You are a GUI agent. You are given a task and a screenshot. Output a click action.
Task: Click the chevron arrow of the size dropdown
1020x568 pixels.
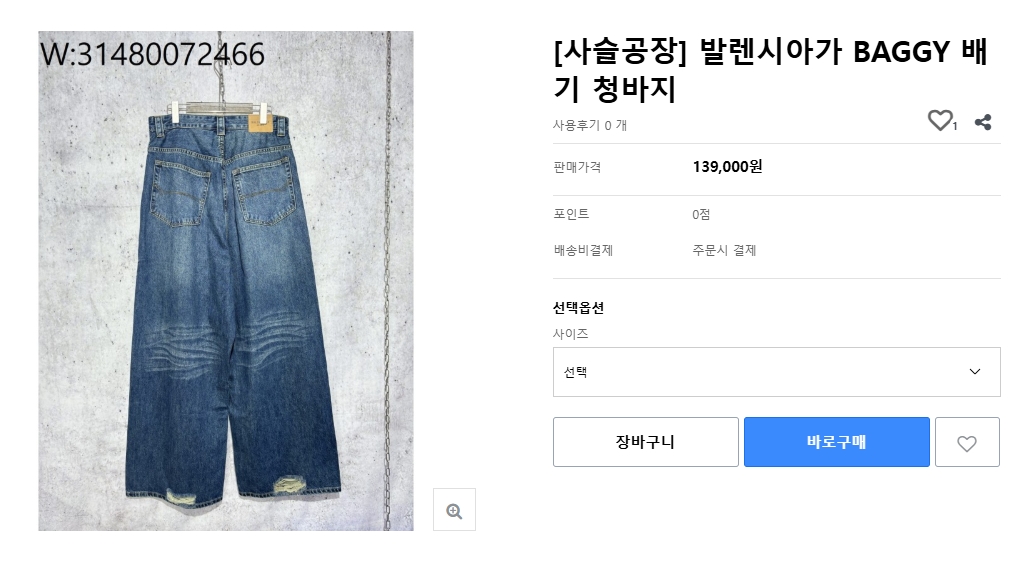[x=974, y=372]
